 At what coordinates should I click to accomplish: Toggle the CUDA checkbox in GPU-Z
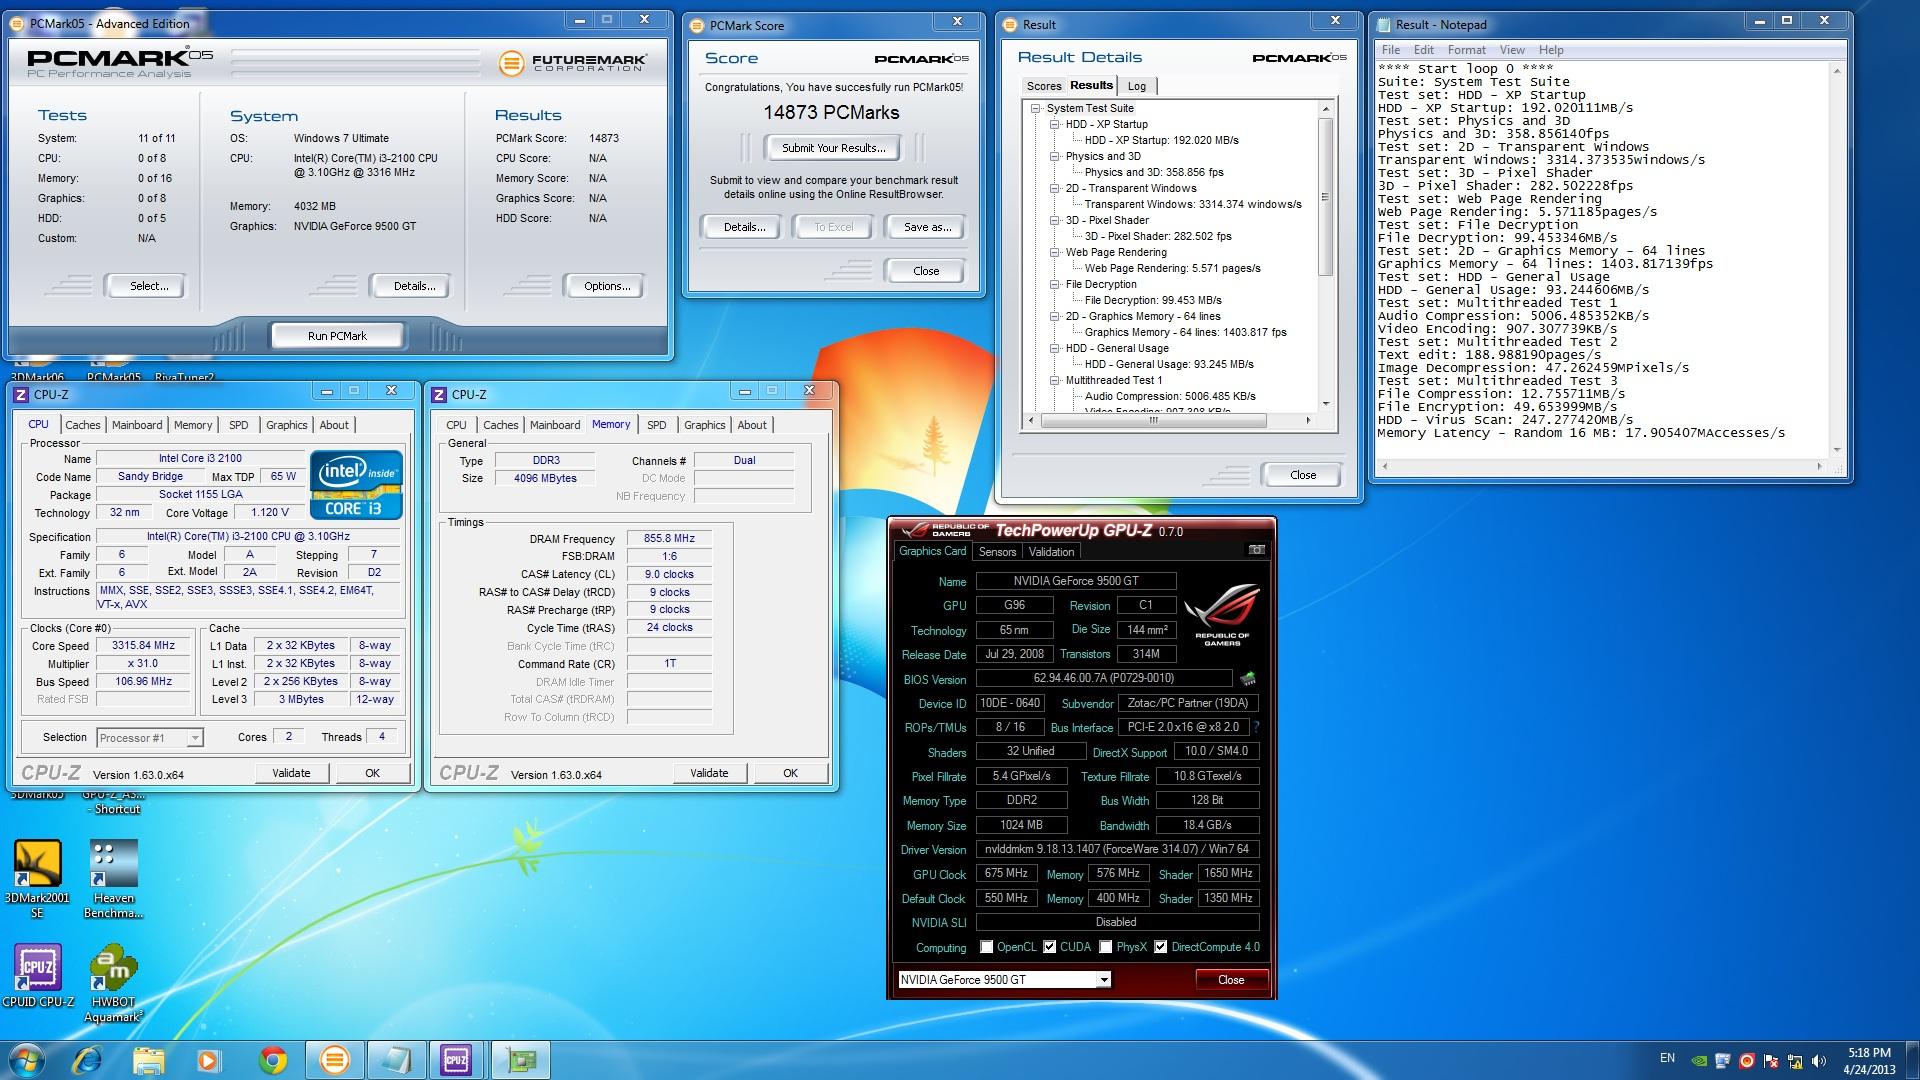1050,947
